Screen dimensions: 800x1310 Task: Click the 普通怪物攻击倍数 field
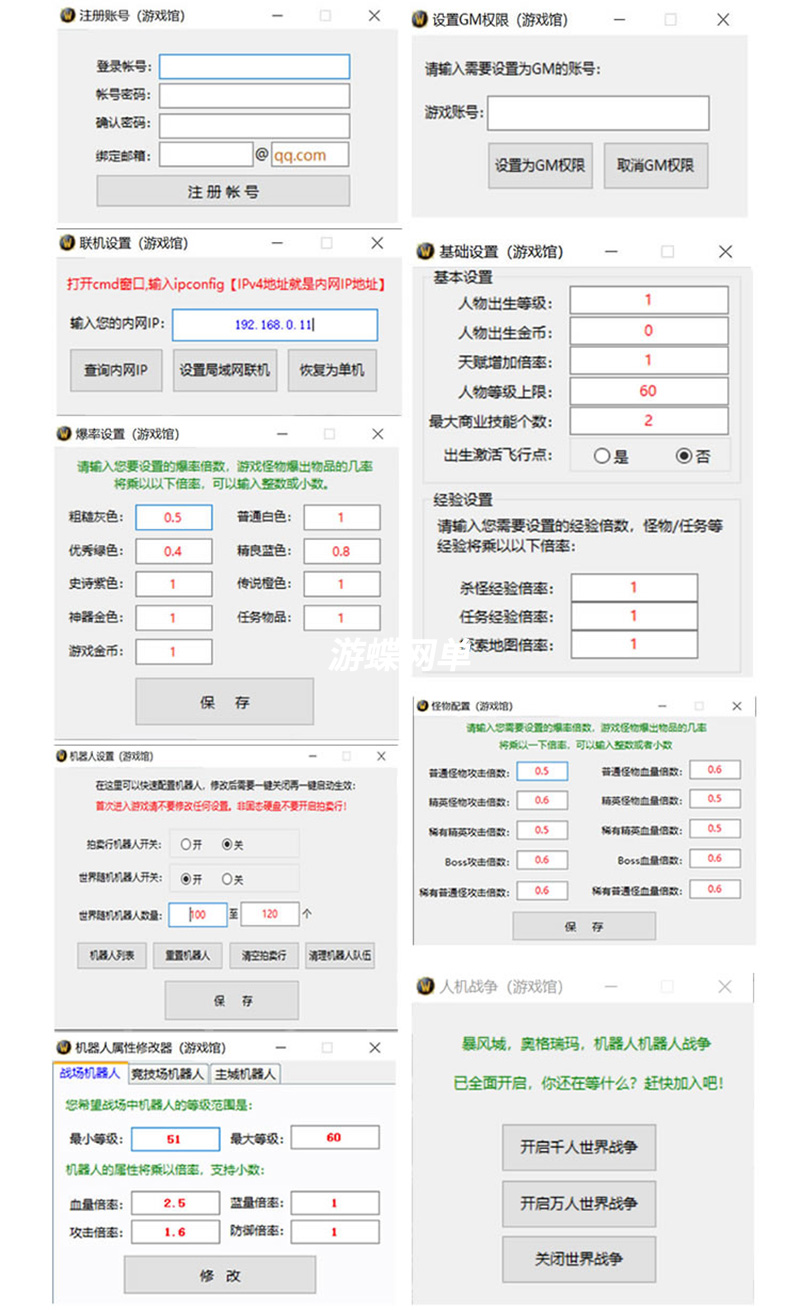(x=542, y=771)
